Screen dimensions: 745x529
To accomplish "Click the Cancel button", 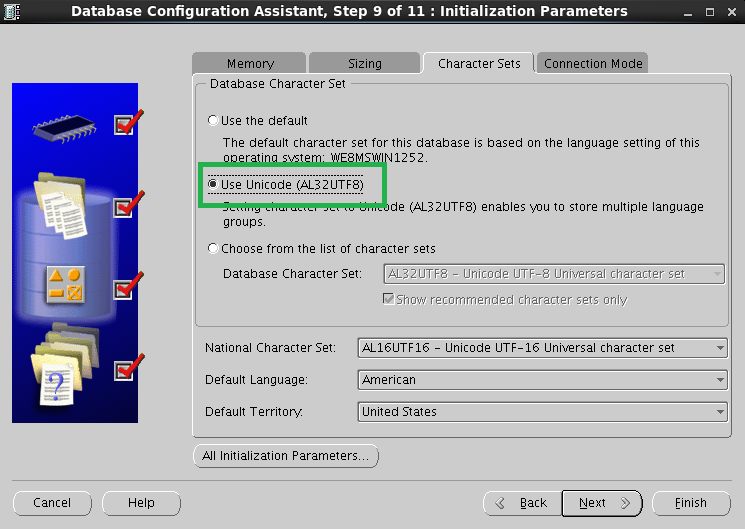I will pyautogui.click(x=52, y=503).
